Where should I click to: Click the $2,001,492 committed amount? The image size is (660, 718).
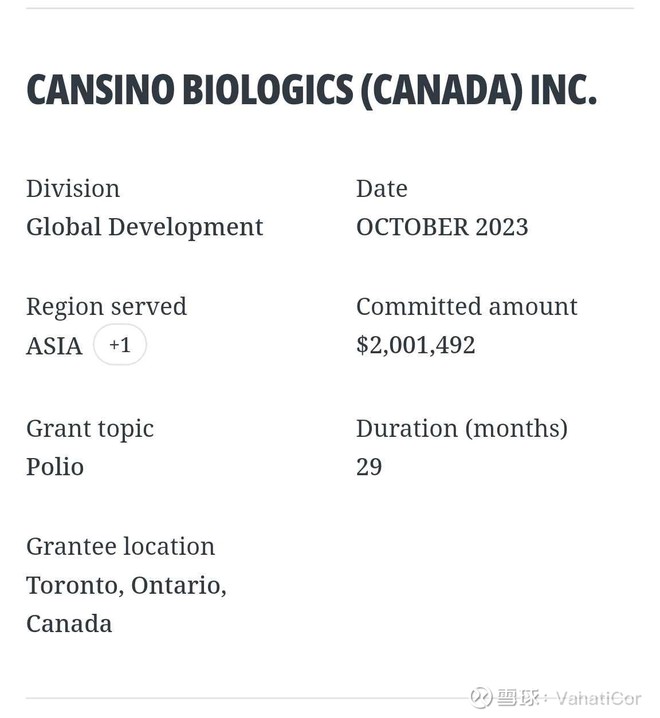[x=416, y=345]
